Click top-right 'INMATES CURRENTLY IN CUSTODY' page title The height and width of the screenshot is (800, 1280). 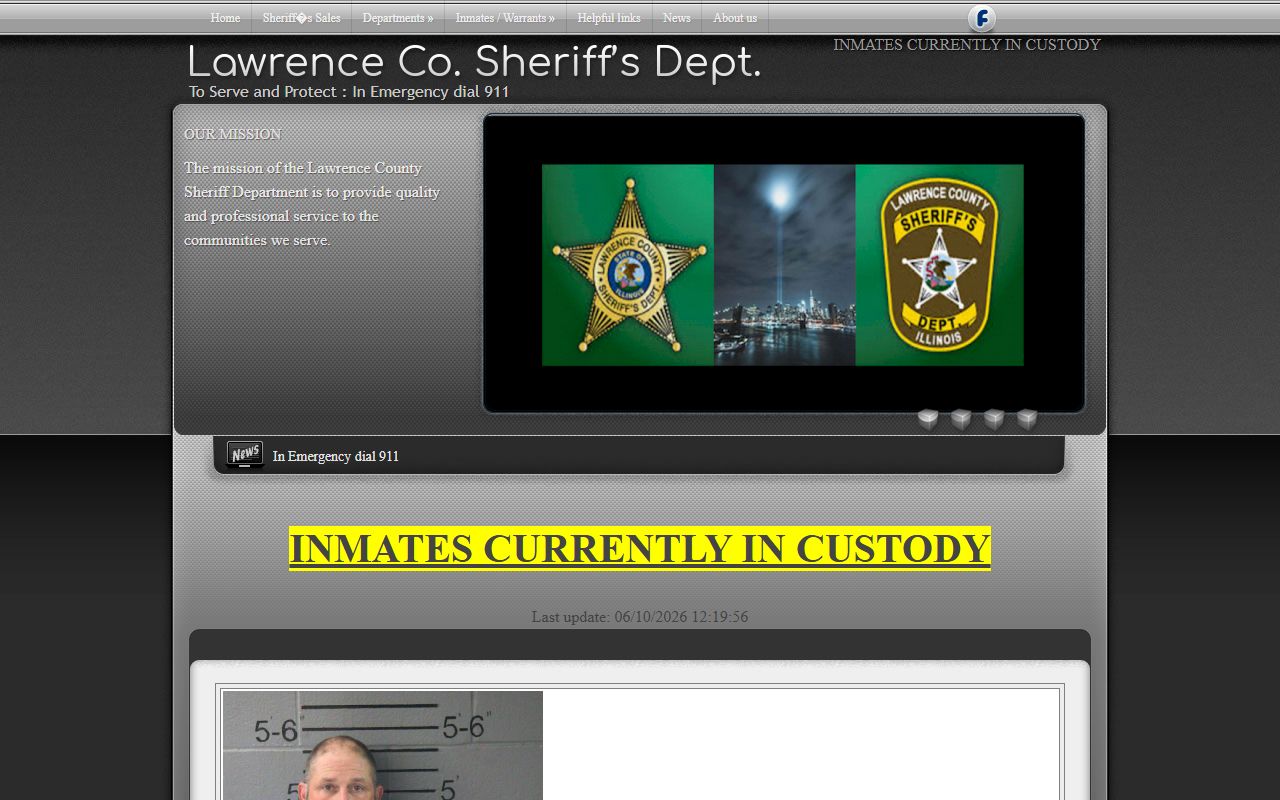coord(967,45)
